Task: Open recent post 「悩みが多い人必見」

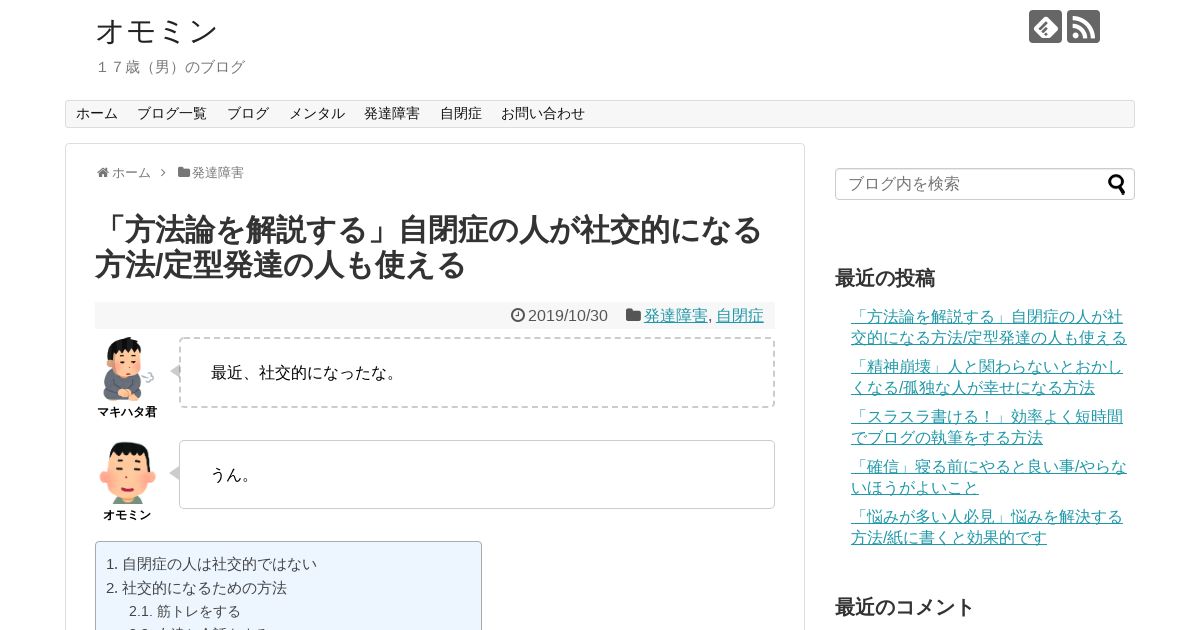Action: tap(987, 527)
